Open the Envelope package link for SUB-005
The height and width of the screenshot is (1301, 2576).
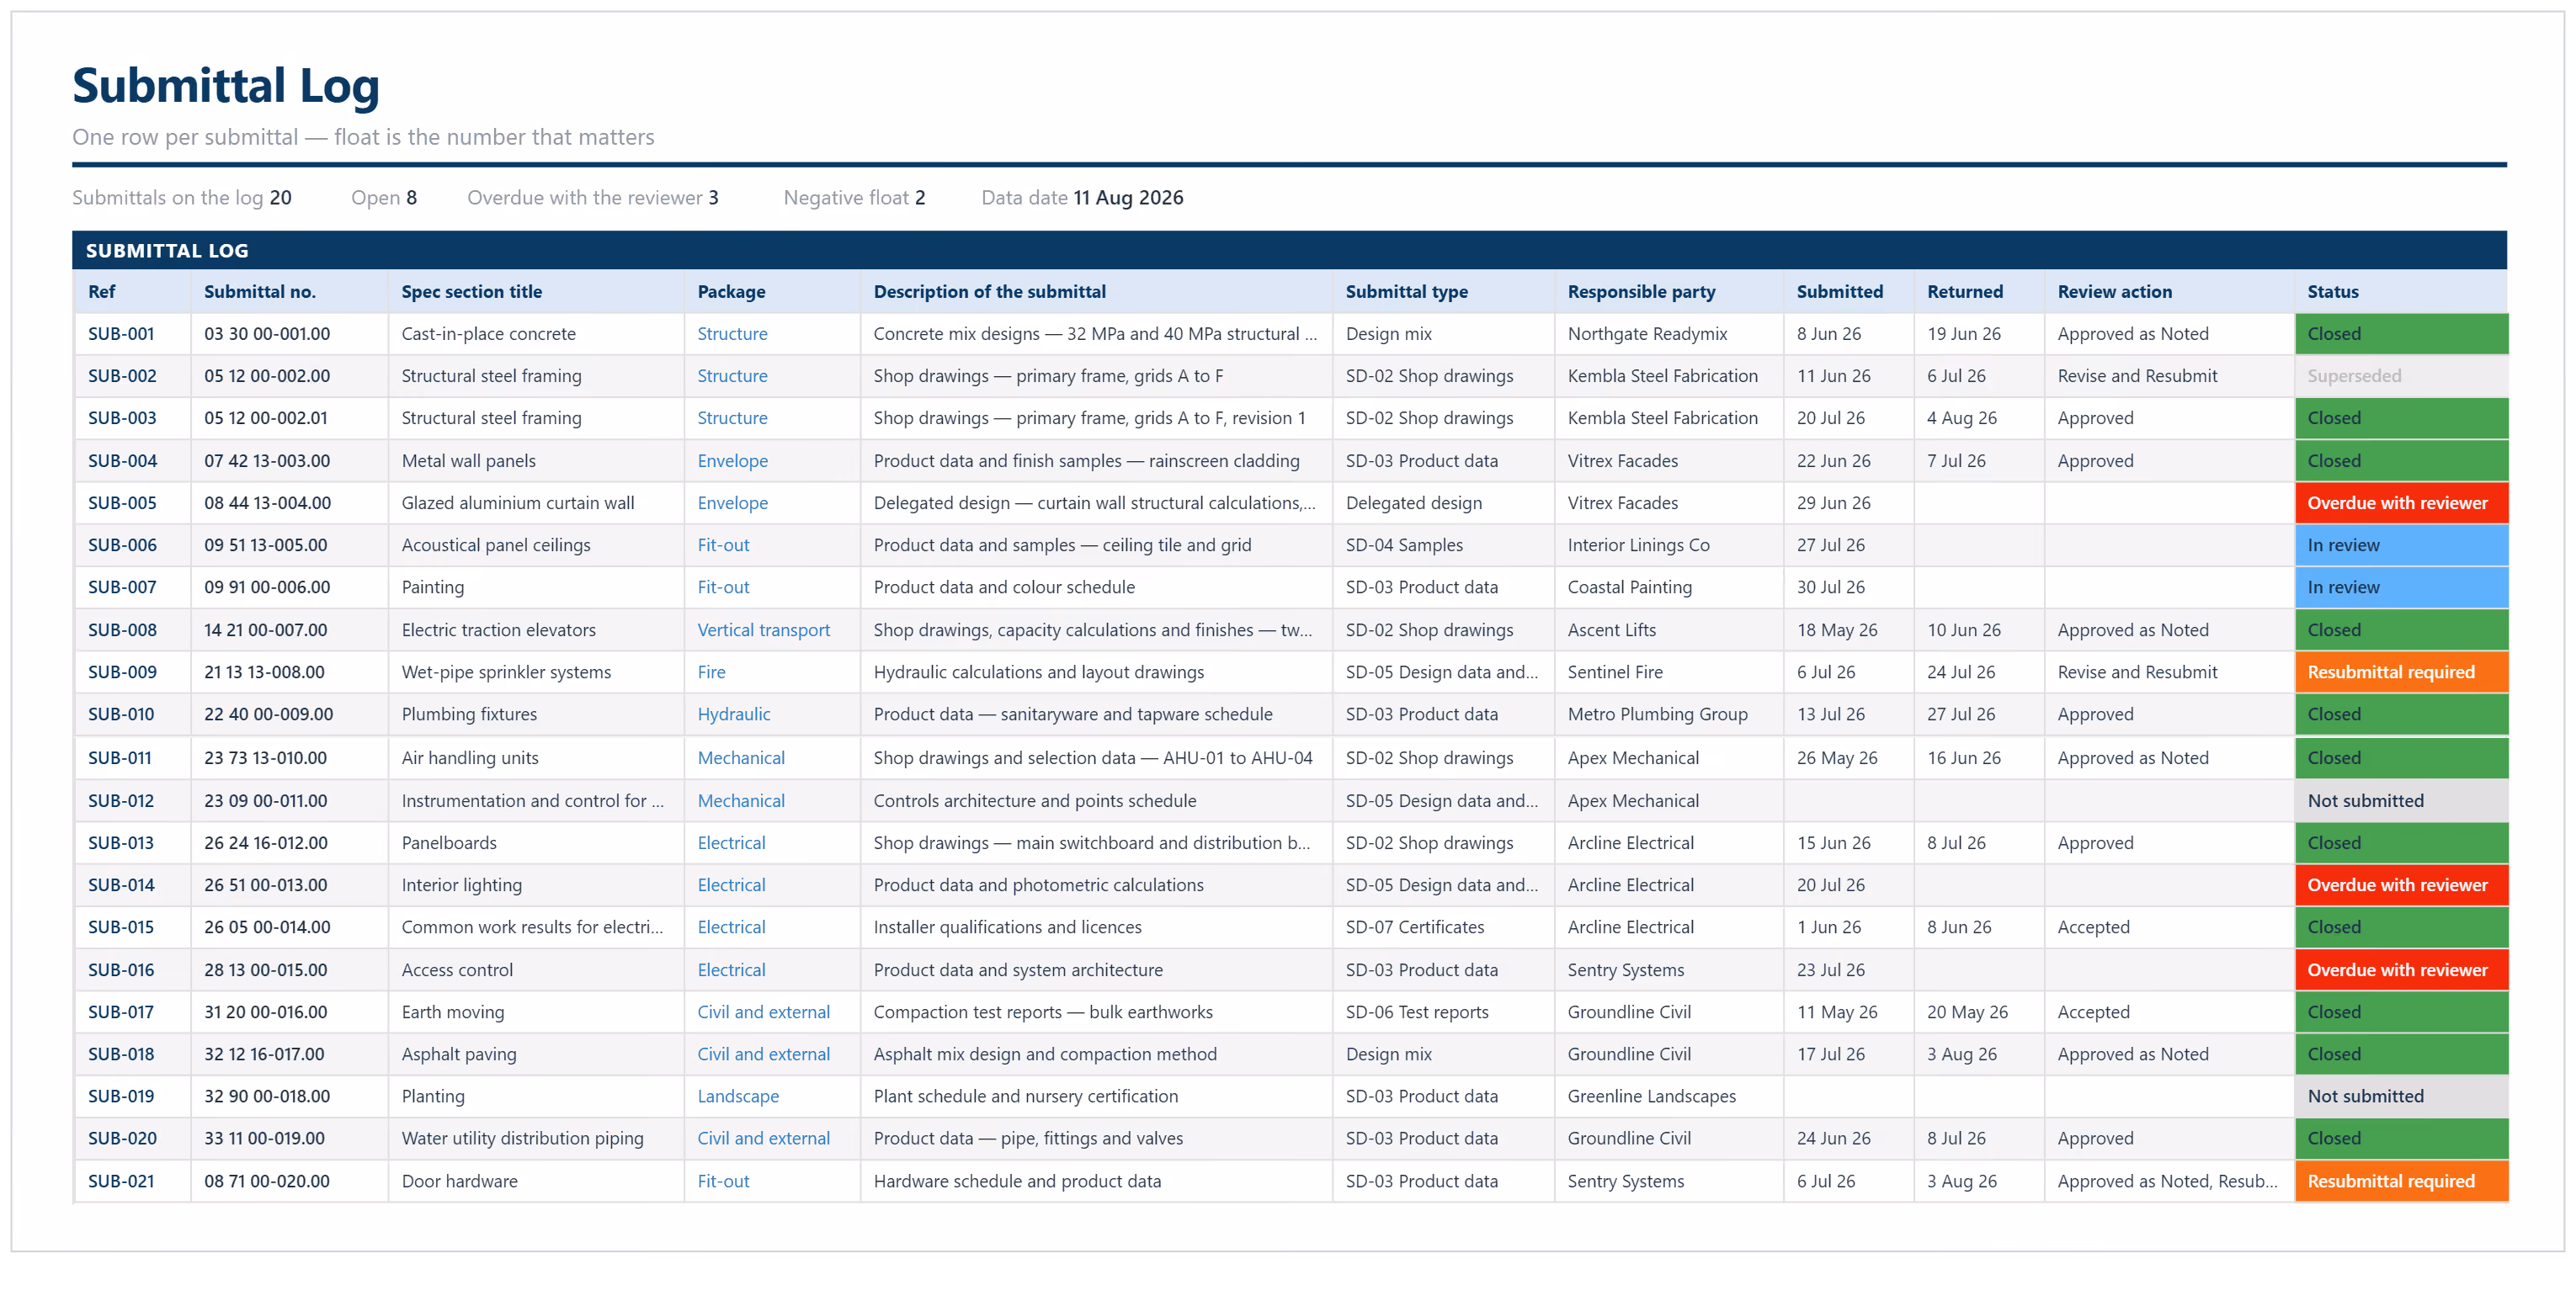pos(732,503)
